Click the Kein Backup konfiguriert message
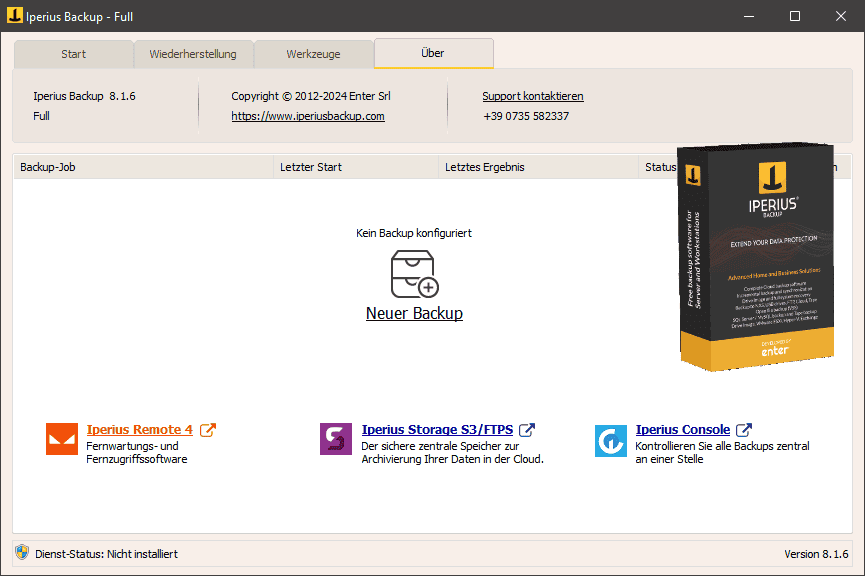 pos(414,233)
